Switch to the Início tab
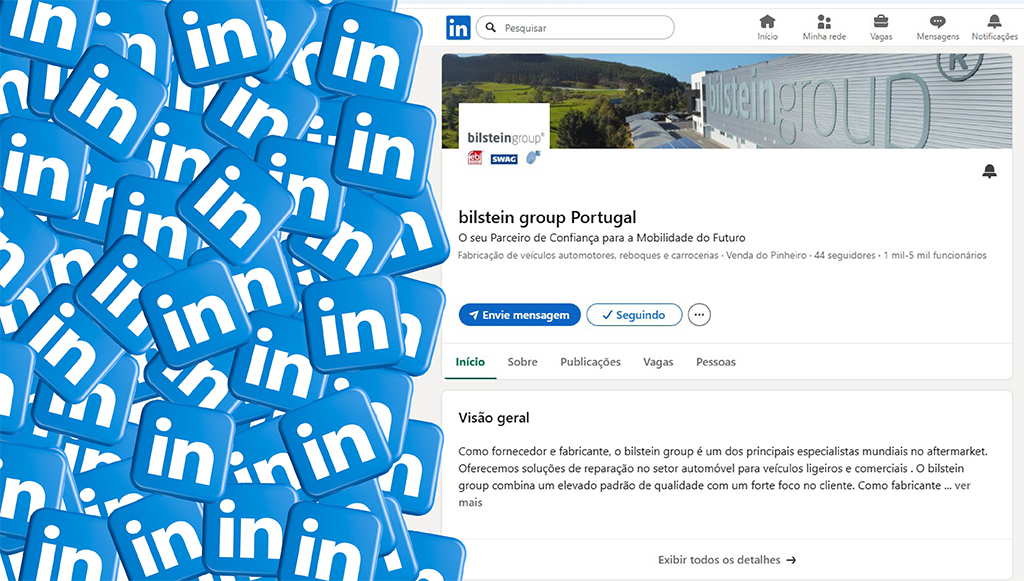 click(x=470, y=362)
